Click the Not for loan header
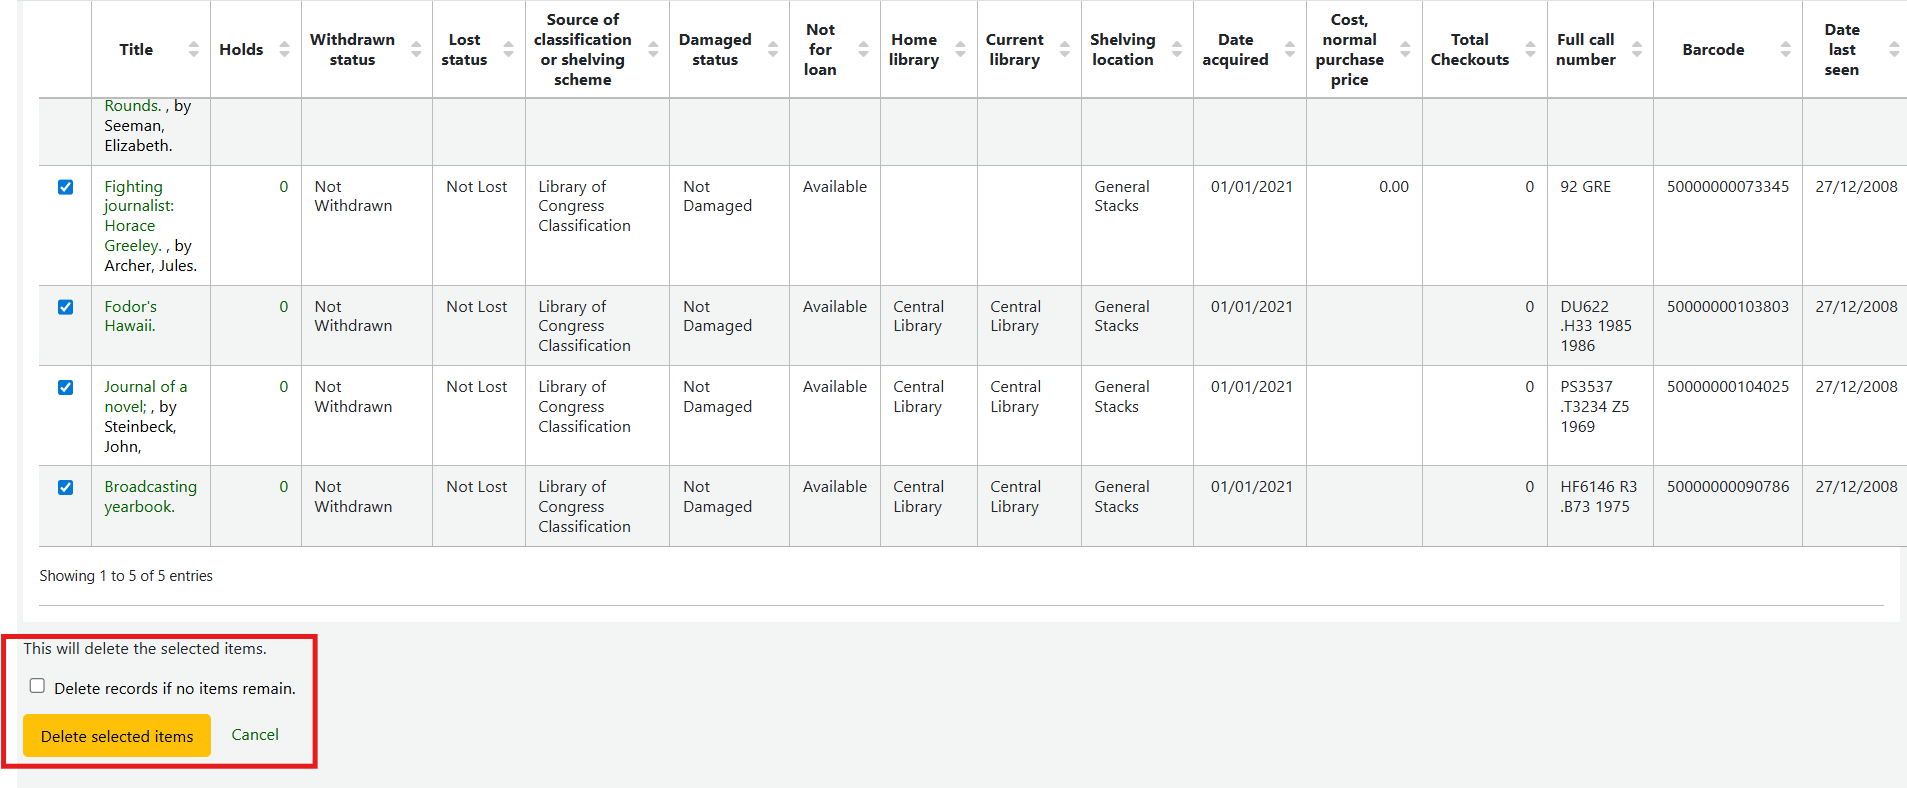Image resolution: width=1907 pixels, height=788 pixels. pos(820,49)
